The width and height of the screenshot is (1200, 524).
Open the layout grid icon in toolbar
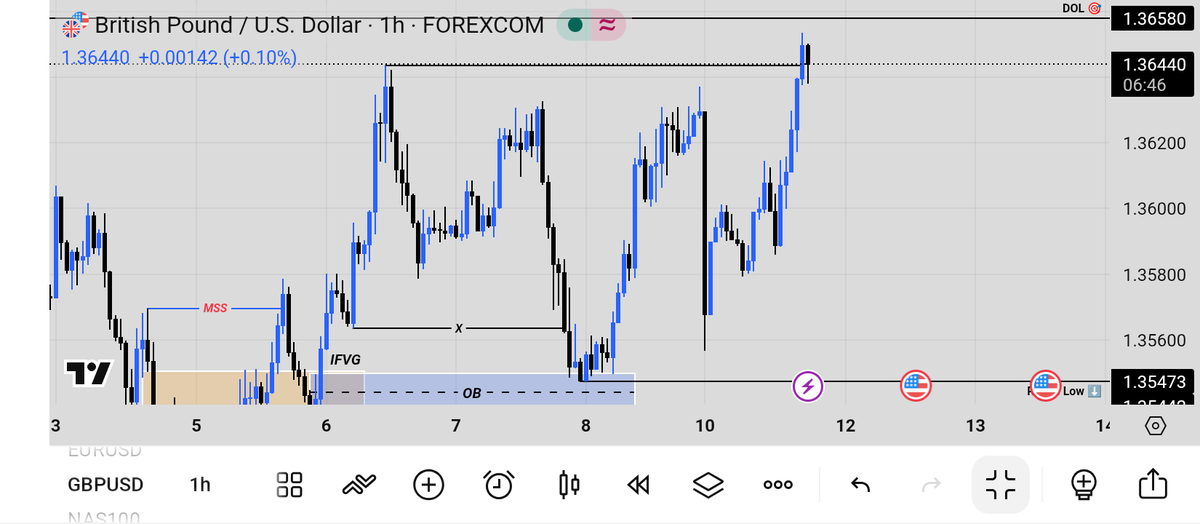pyautogui.click(x=290, y=485)
